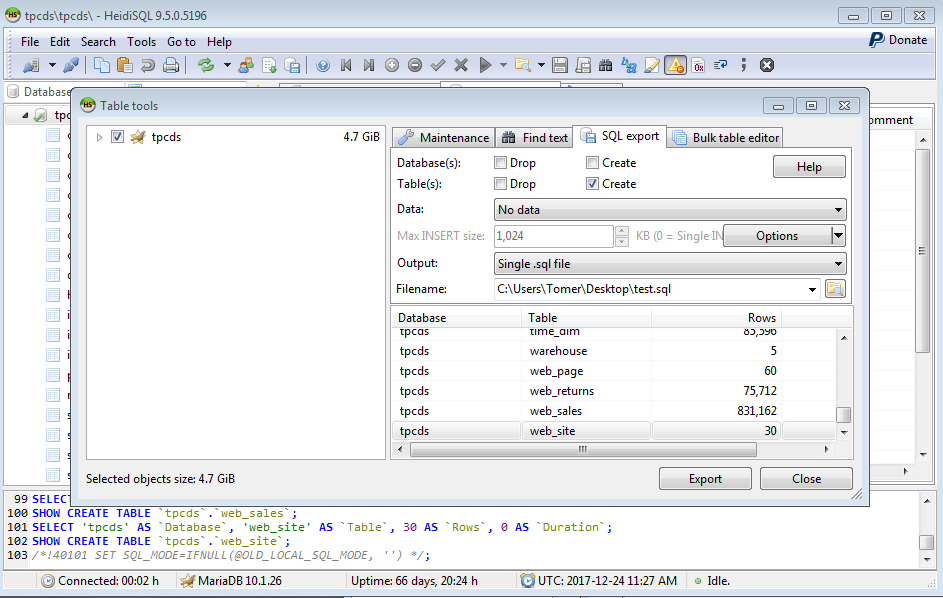This screenshot has height=598, width=943.
Task: Open the Help menu in menu bar
Action: click(x=219, y=42)
